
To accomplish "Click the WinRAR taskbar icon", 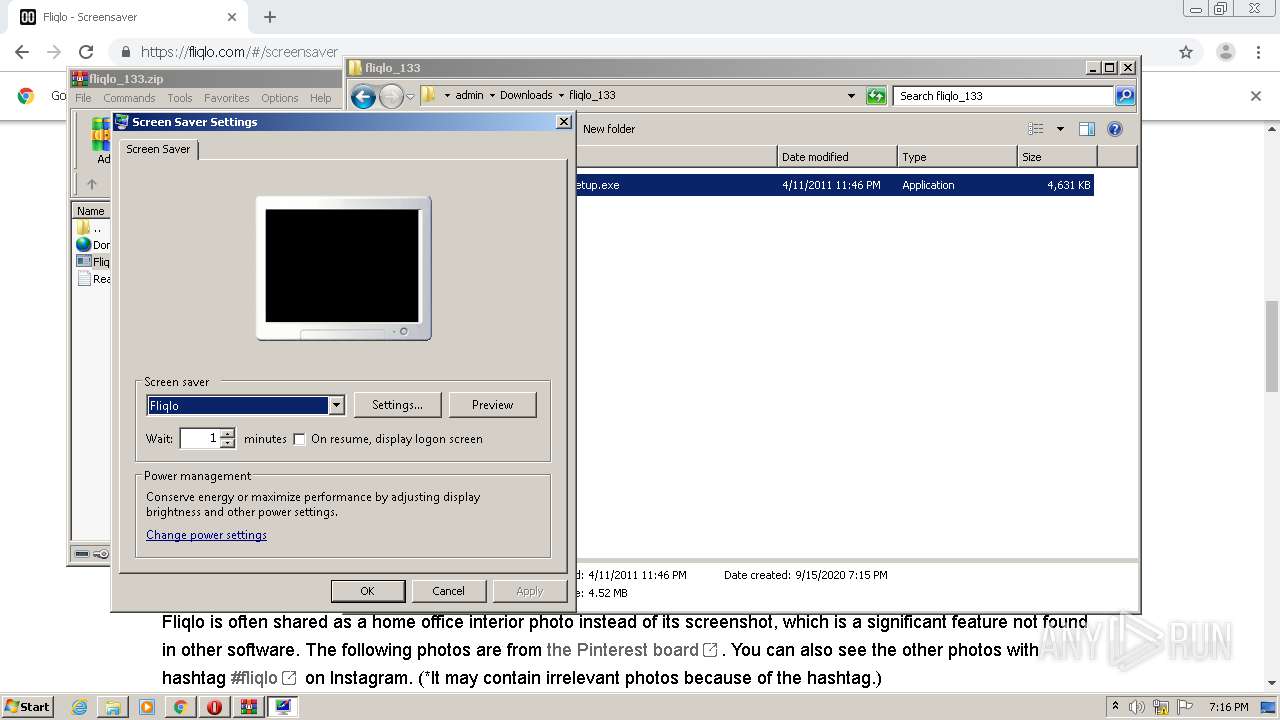I will point(248,707).
